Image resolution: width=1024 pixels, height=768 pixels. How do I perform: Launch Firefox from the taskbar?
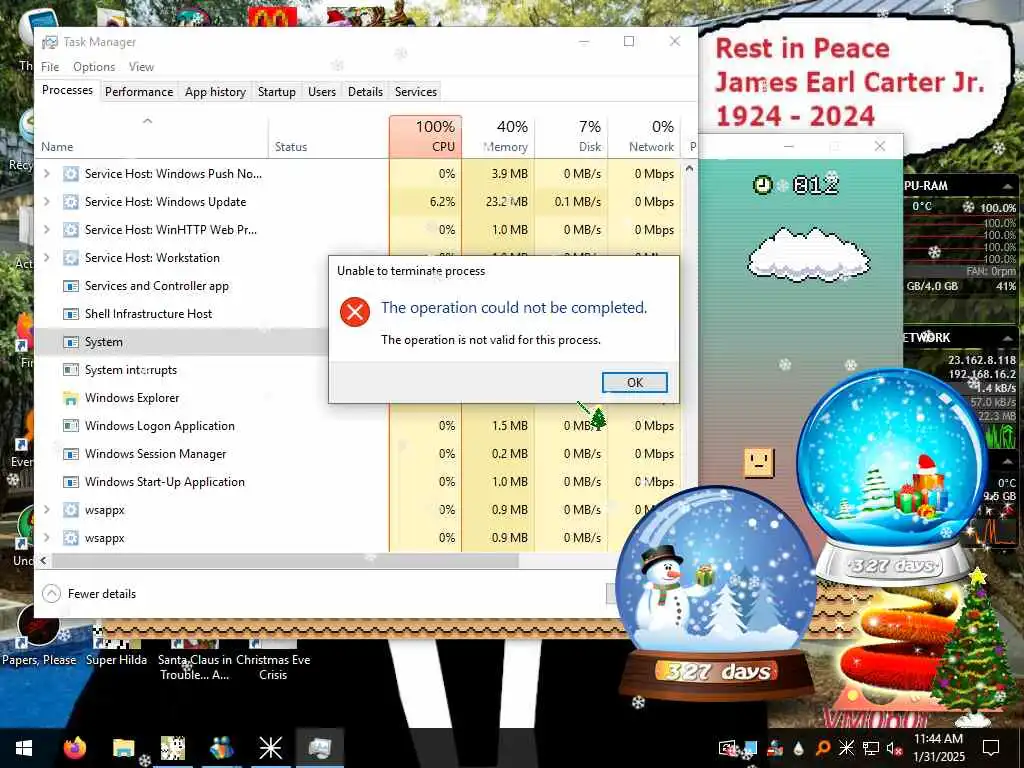click(74, 748)
